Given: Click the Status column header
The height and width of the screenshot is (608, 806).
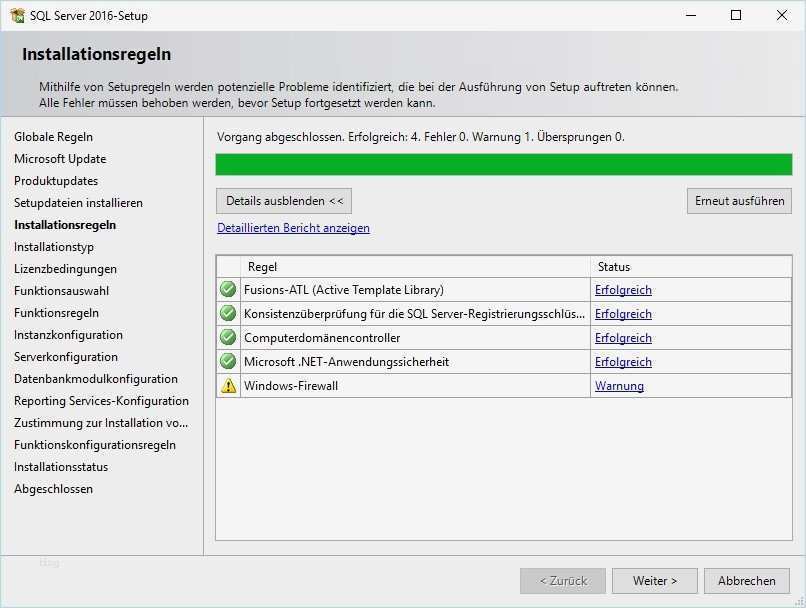Looking at the screenshot, I should click(x=691, y=267).
